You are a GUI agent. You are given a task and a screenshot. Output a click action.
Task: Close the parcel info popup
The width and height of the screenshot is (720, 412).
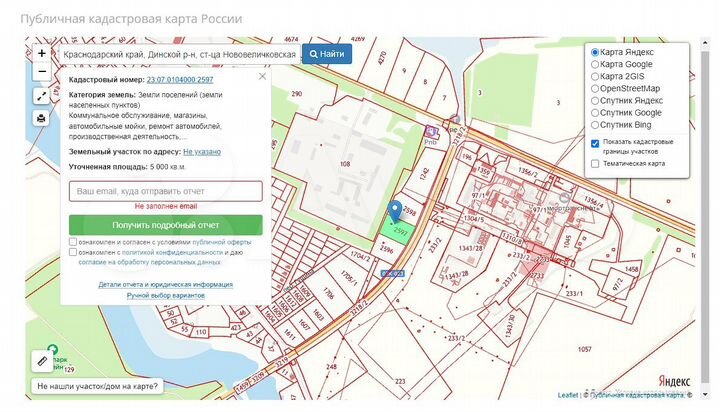pos(262,76)
